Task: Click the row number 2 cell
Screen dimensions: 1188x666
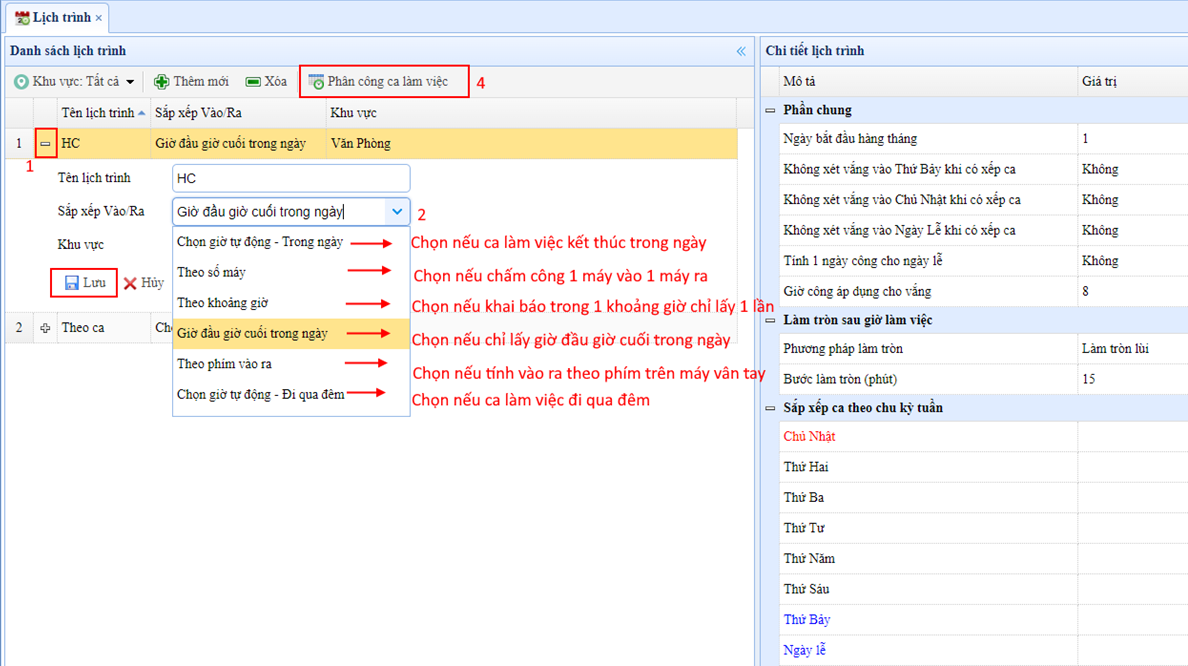Action: (x=19, y=328)
